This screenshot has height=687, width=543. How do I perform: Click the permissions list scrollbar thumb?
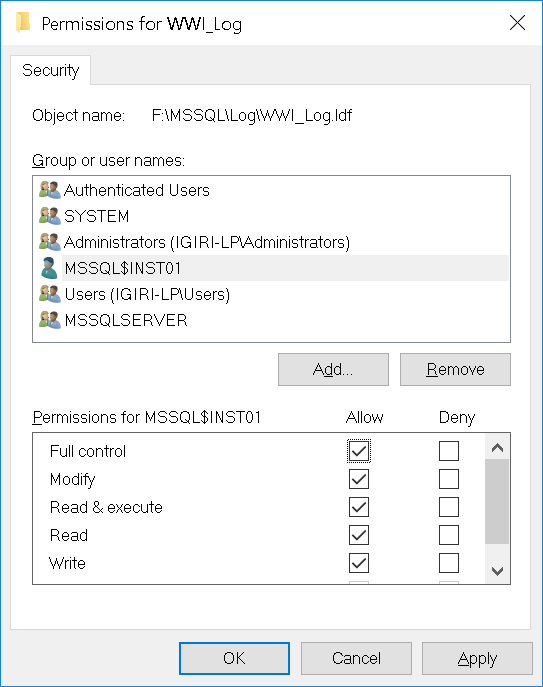tap(497, 502)
